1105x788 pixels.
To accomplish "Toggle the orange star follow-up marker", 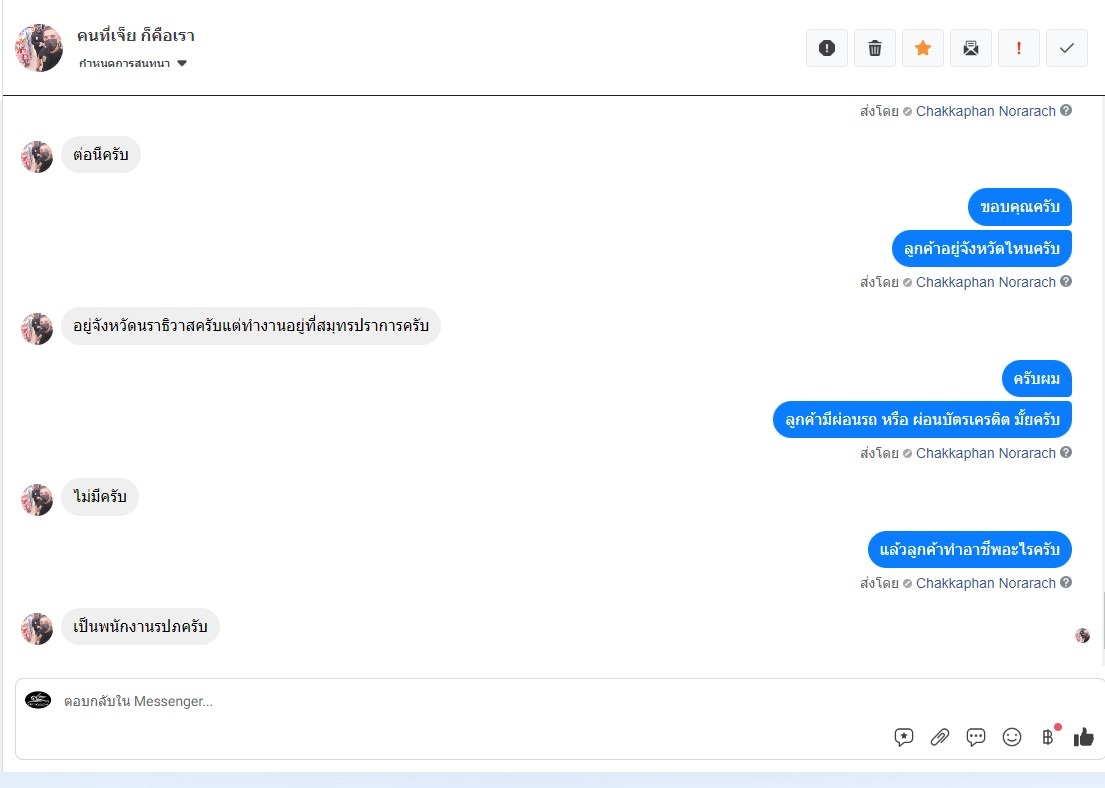I will [x=922, y=48].
